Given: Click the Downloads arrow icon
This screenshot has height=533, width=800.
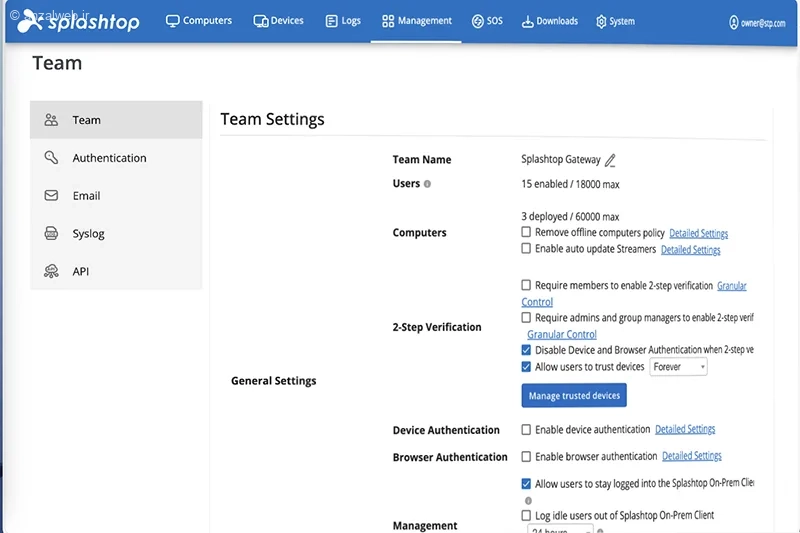Looking at the screenshot, I should click(x=527, y=21).
